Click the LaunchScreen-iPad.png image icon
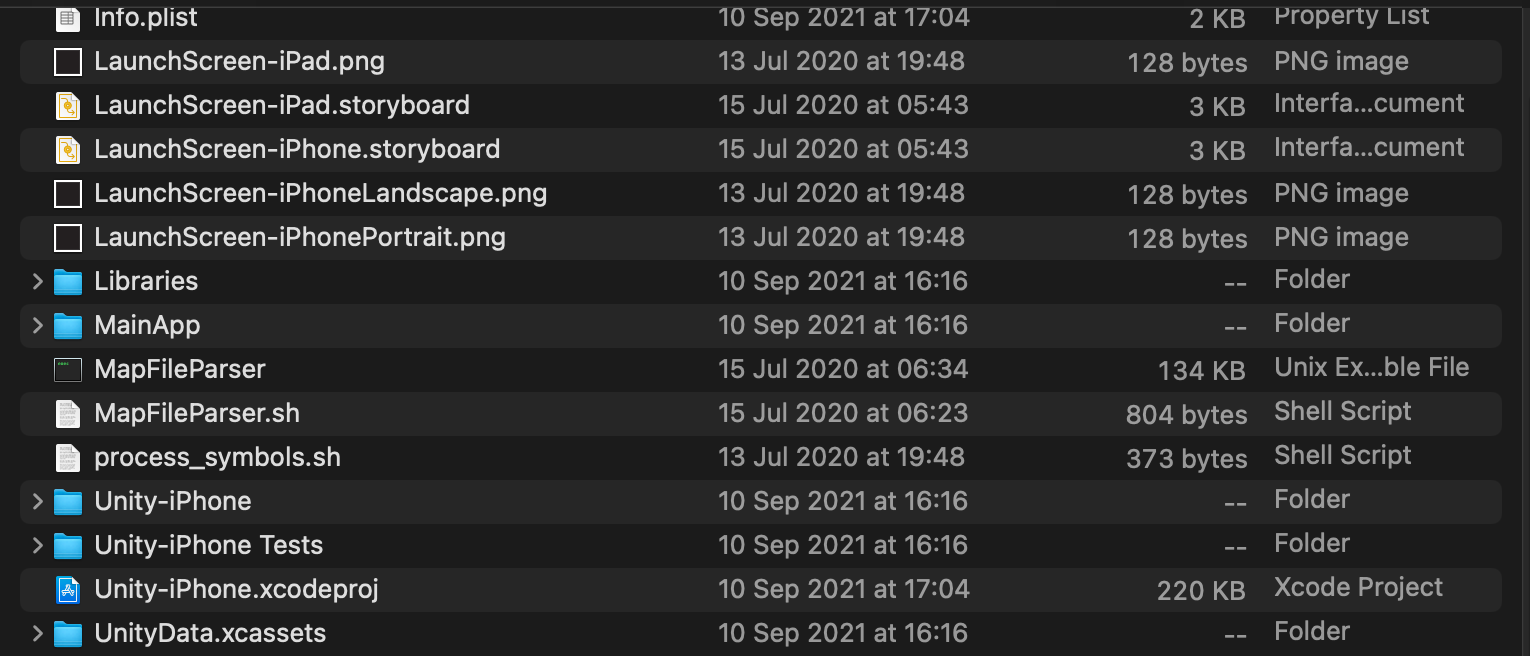The height and width of the screenshot is (656, 1530). [67, 61]
